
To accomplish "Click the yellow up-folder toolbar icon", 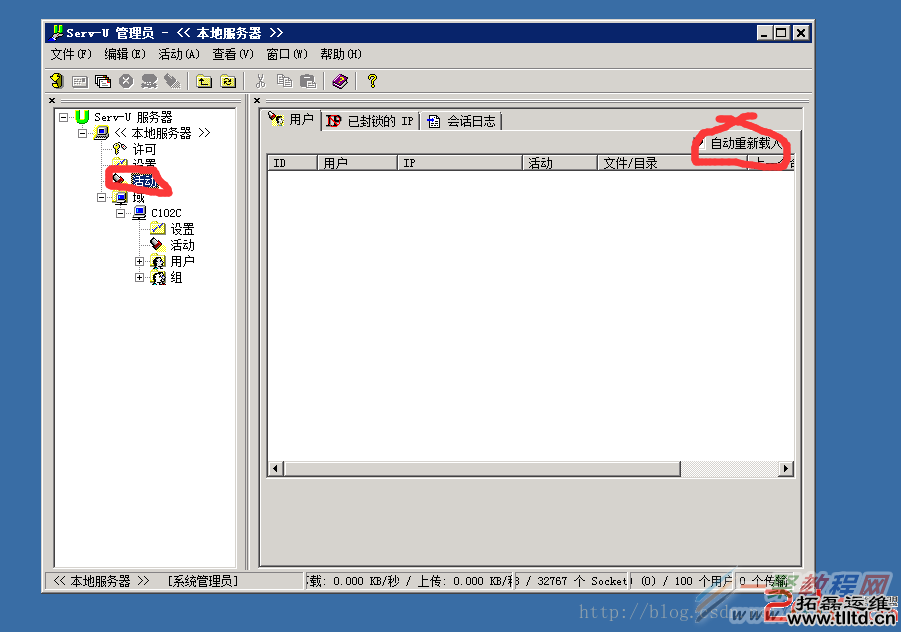I will (204, 81).
